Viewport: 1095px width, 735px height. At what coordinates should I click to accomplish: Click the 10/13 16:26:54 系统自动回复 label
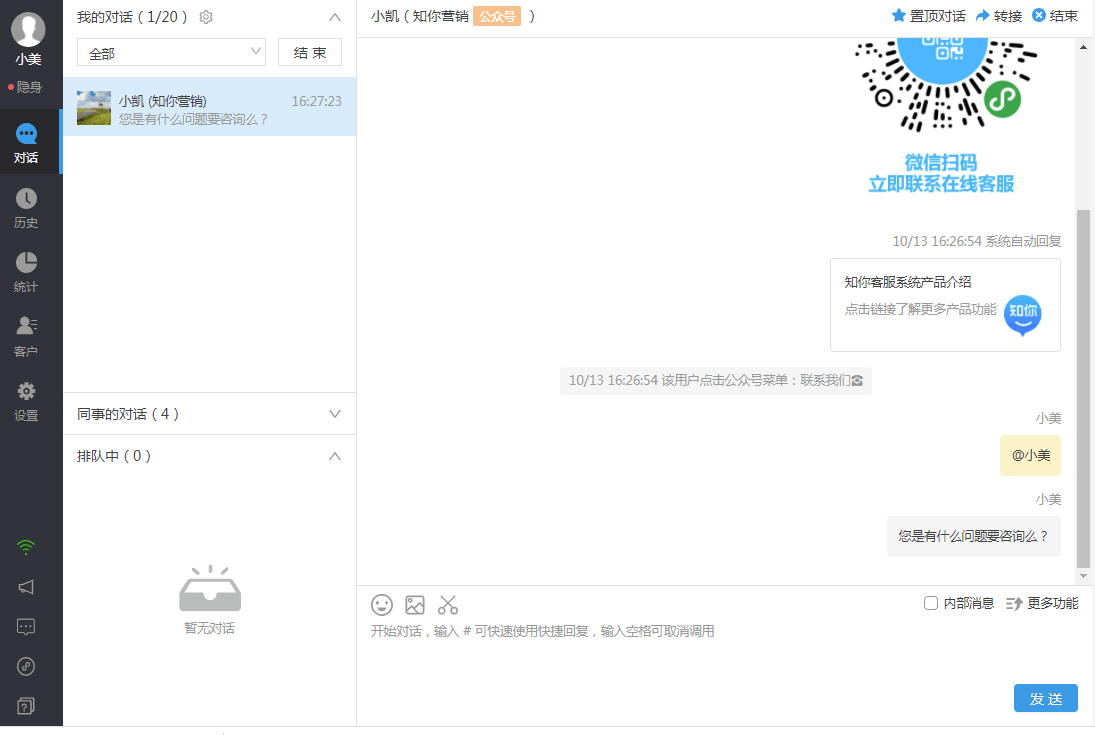[976, 242]
